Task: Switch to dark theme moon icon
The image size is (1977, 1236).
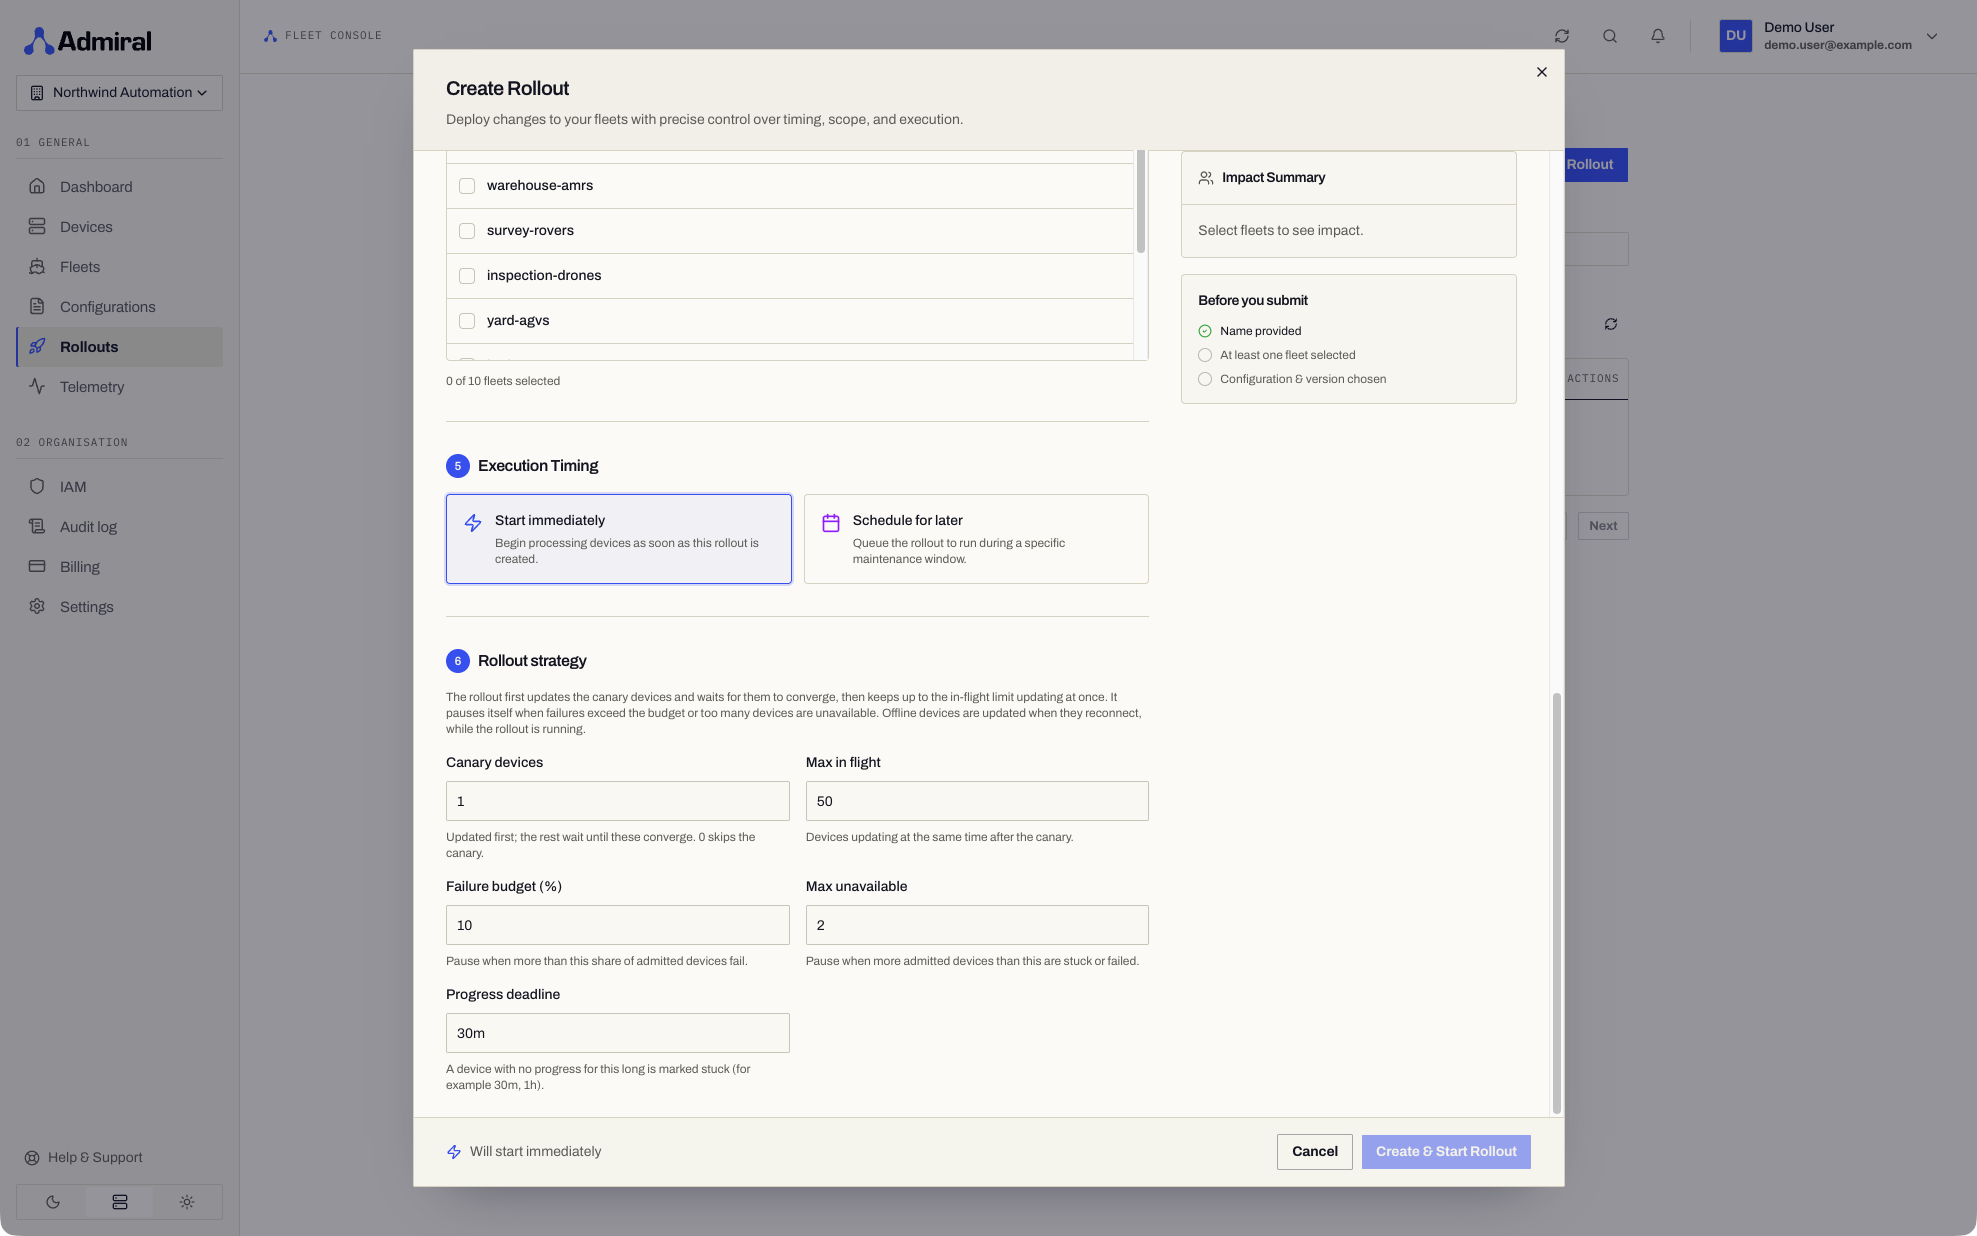Action: (x=53, y=1202)
